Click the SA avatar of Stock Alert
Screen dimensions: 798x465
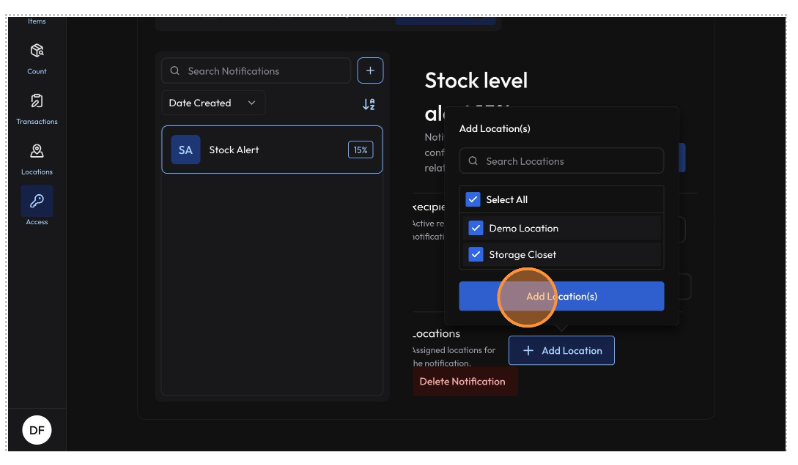pyautogui.click(x=185, y=150)
